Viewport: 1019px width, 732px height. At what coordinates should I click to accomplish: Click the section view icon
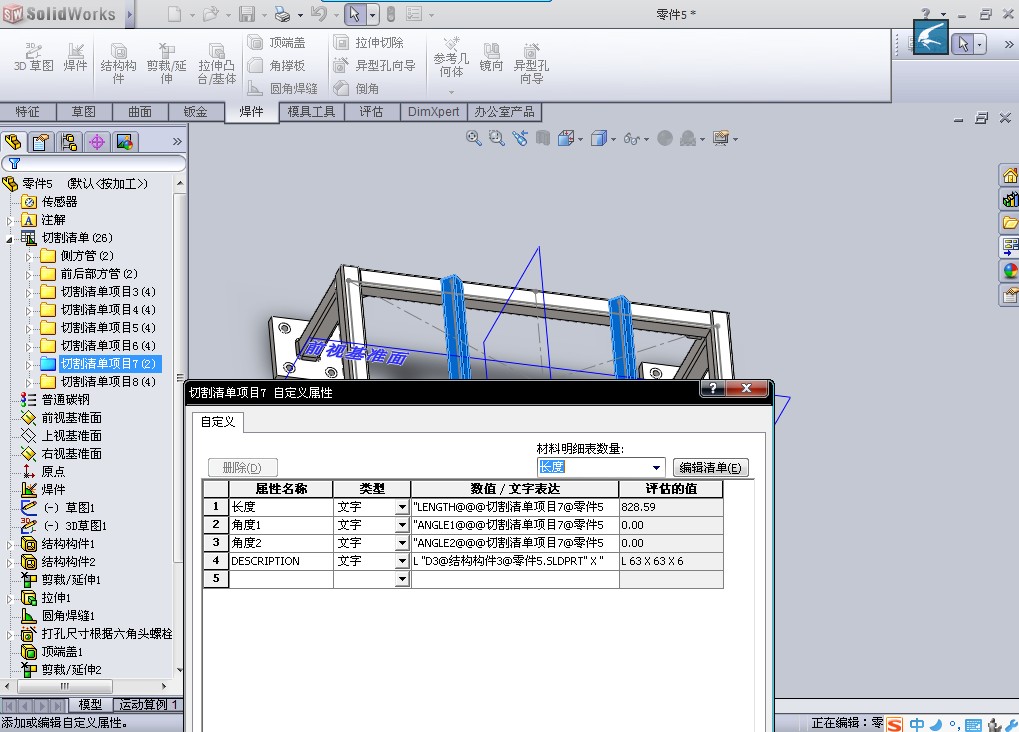pos(543,138)
